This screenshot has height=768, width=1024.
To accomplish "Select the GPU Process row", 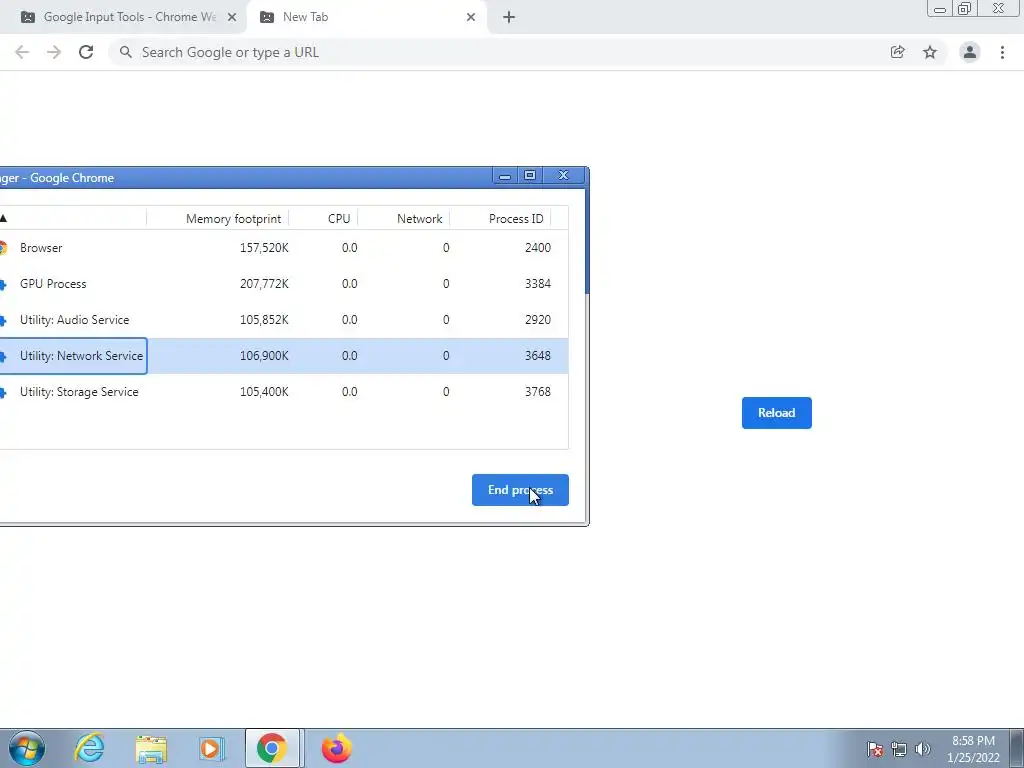I will (x=283, y=283).
